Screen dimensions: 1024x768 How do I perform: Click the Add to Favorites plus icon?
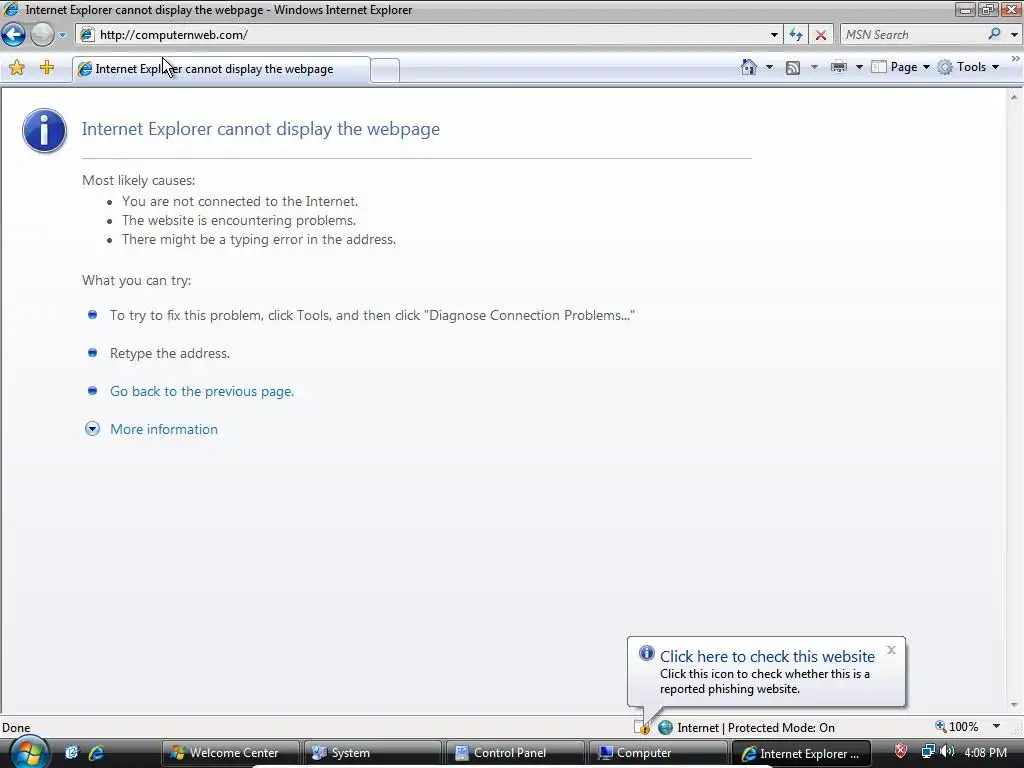point(47,67)
